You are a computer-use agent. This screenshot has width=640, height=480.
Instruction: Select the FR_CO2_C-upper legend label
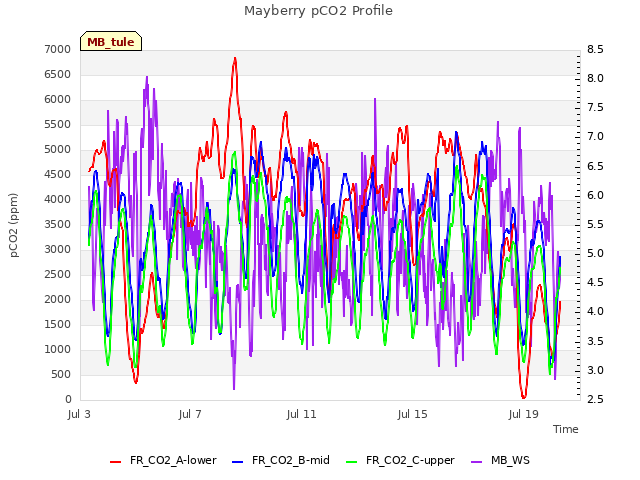point(410,460)
